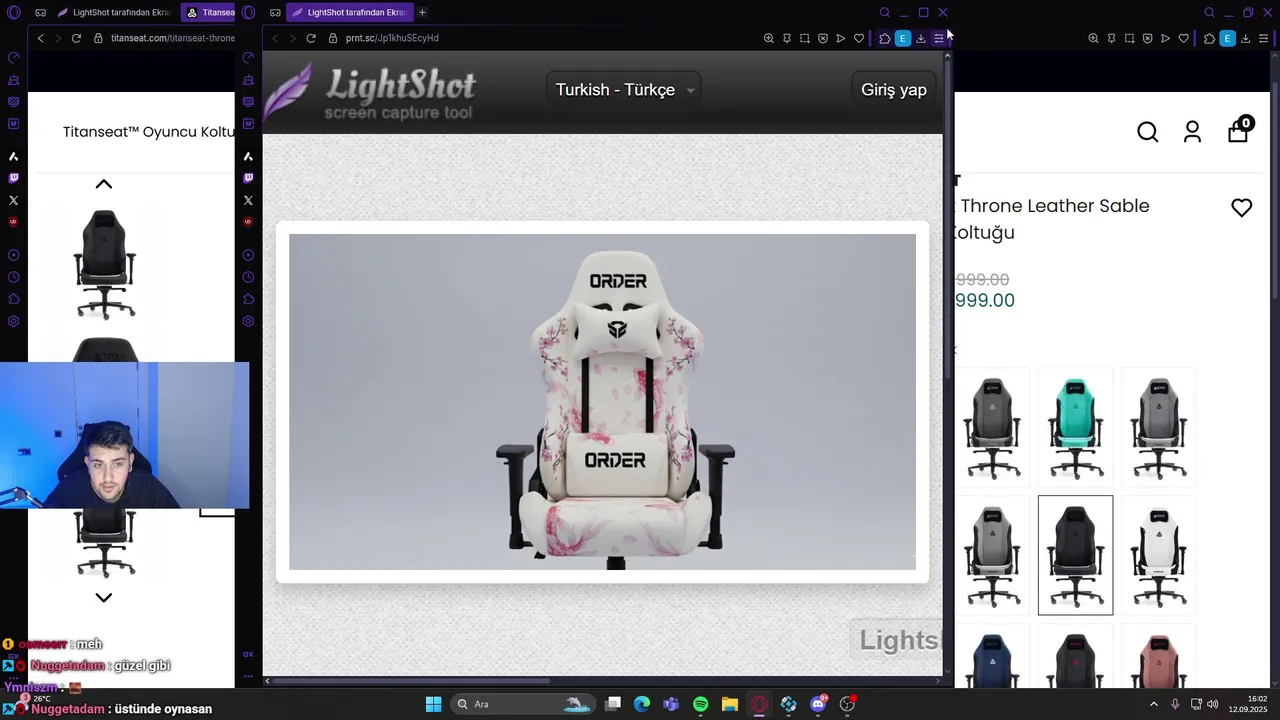
Task: Reload the prnt.sc page in front window
Action: point(311,38)
